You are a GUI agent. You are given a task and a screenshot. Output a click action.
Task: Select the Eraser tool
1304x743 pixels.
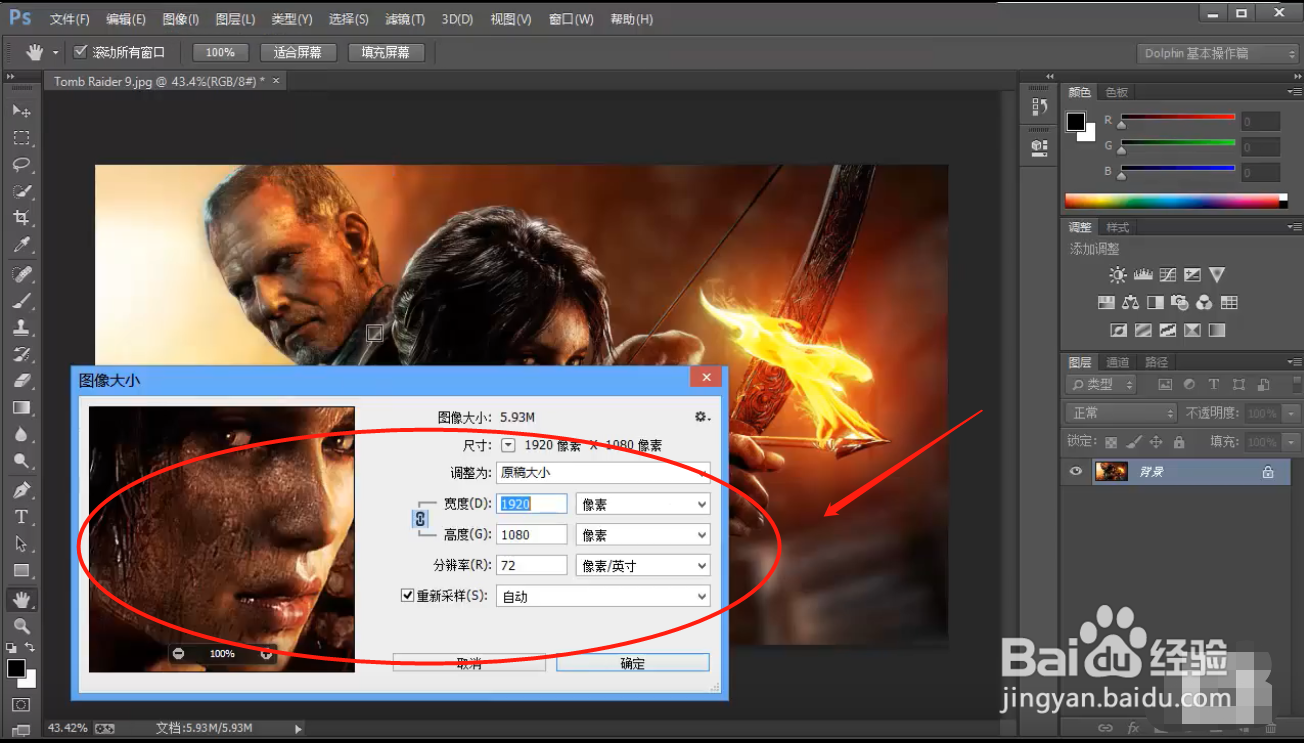21,381
